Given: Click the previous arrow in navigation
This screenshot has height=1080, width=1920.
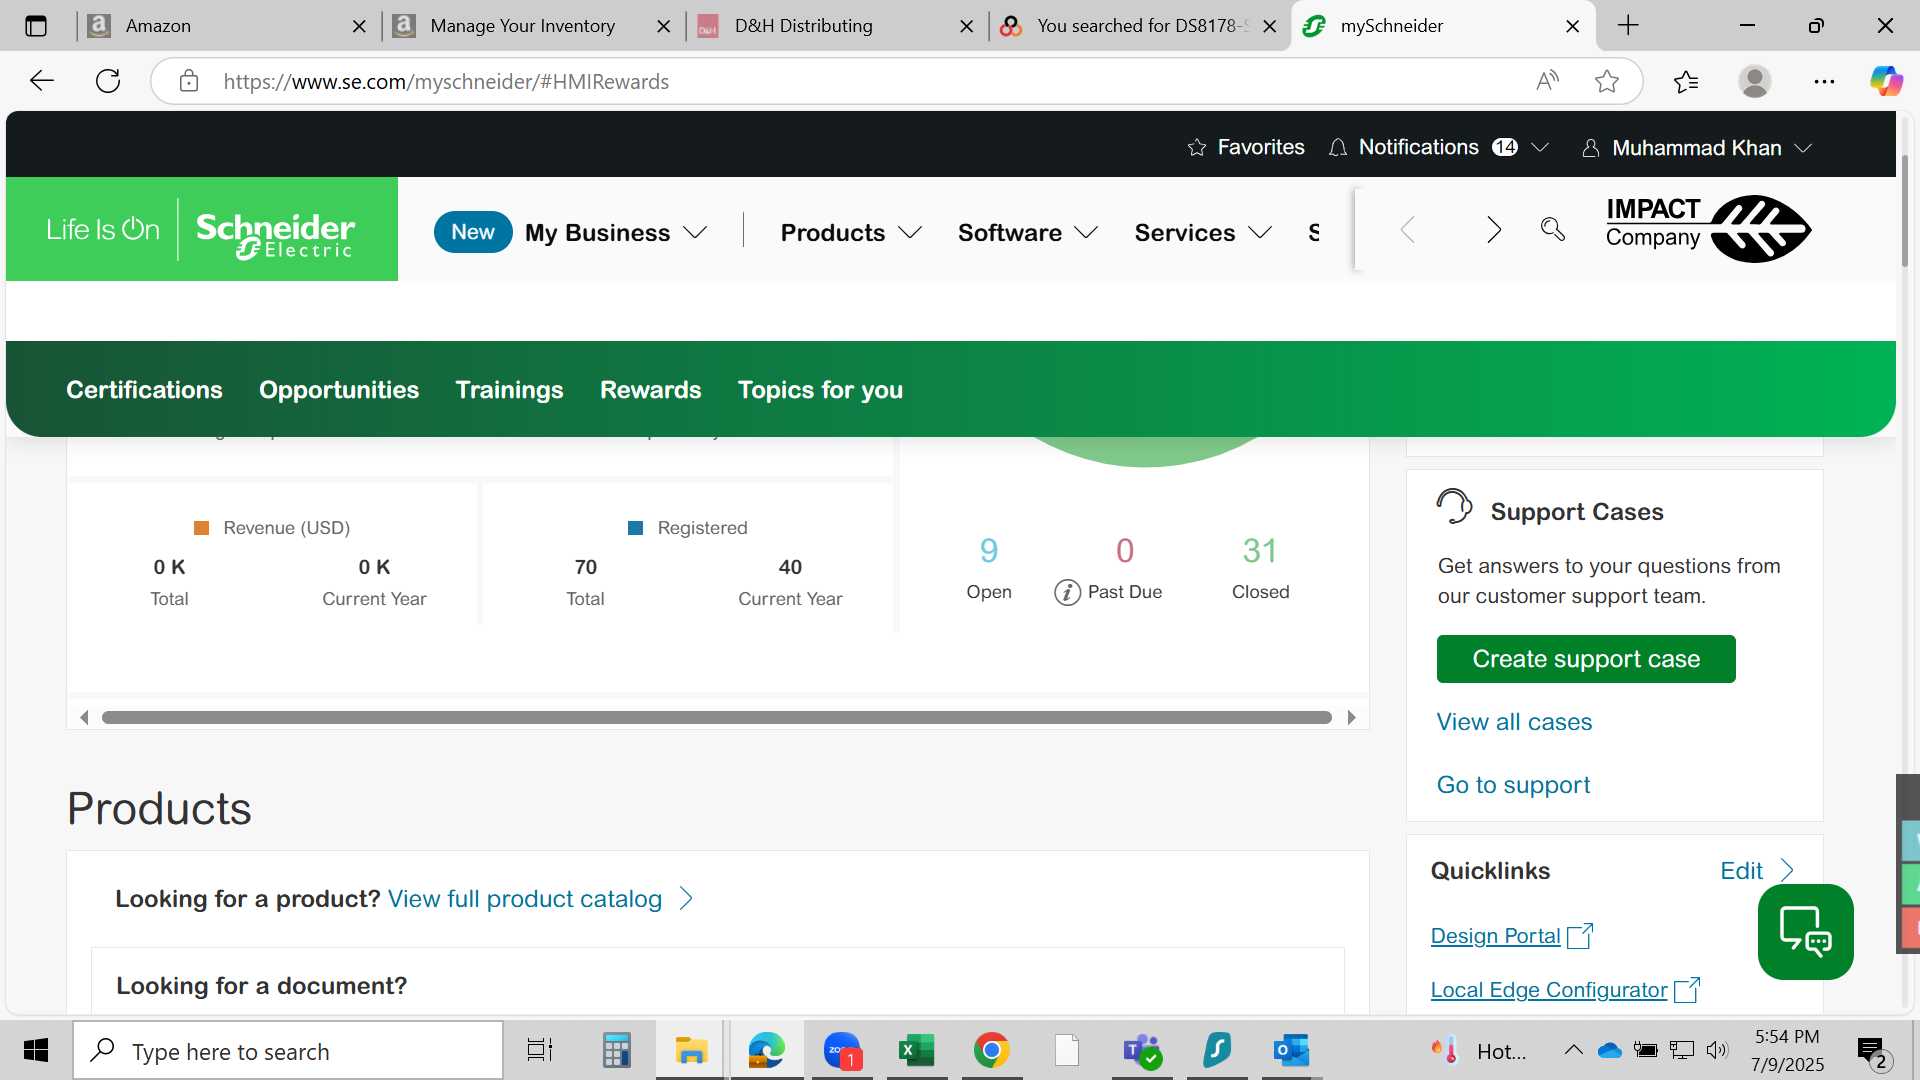Looking at the screenshot, I should click(x=1408, y=230).
